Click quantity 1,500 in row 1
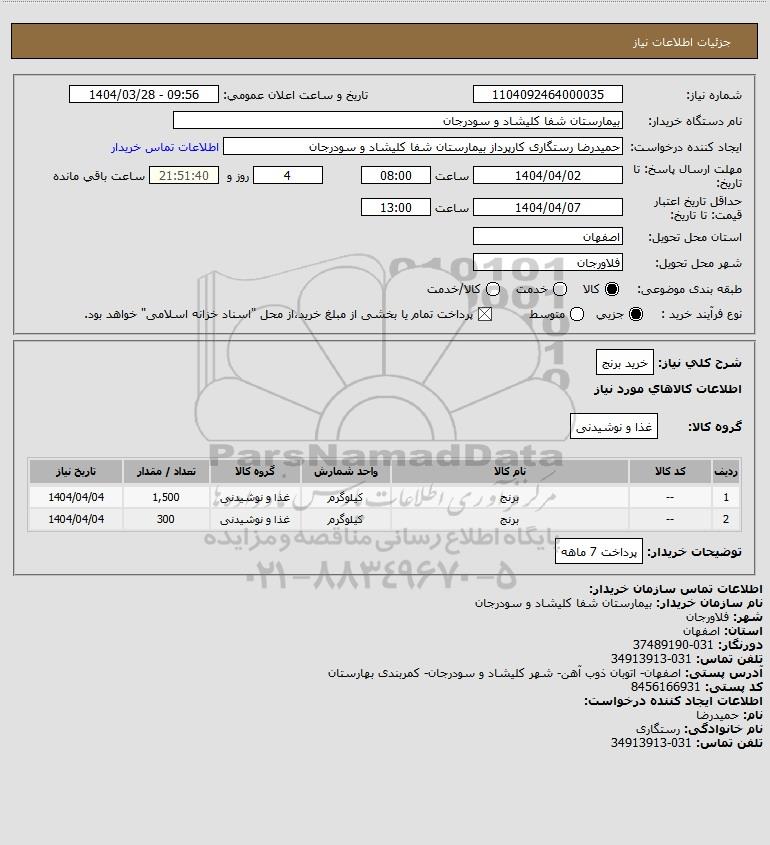Image resolution: width=770 pixels, height=845 pixels. pyautogui.click(x=166, y=497)
